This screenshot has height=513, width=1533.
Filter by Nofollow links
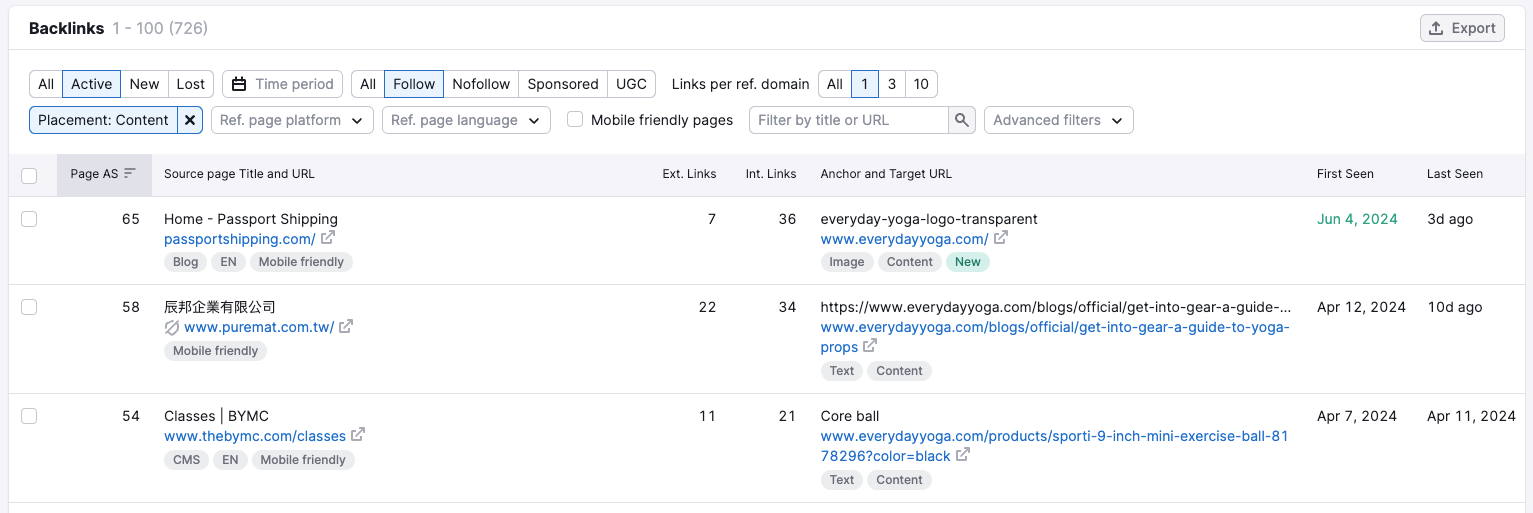481,84
